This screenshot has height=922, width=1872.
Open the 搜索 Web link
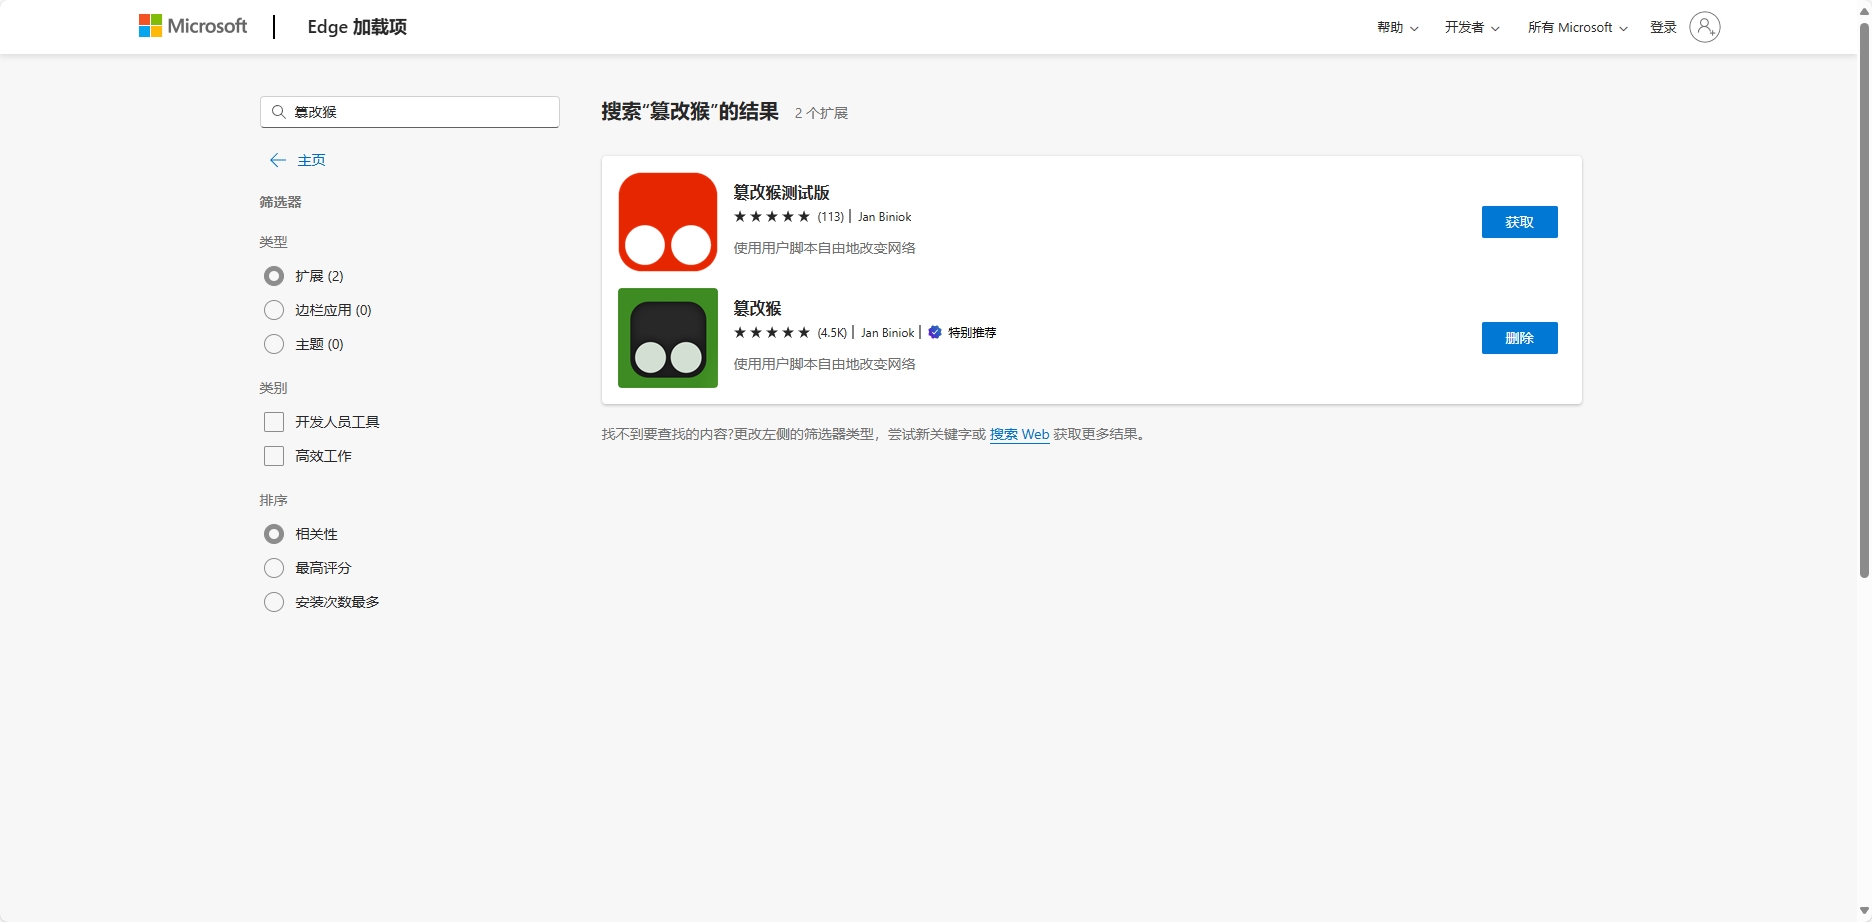[x=1019, y=434]
